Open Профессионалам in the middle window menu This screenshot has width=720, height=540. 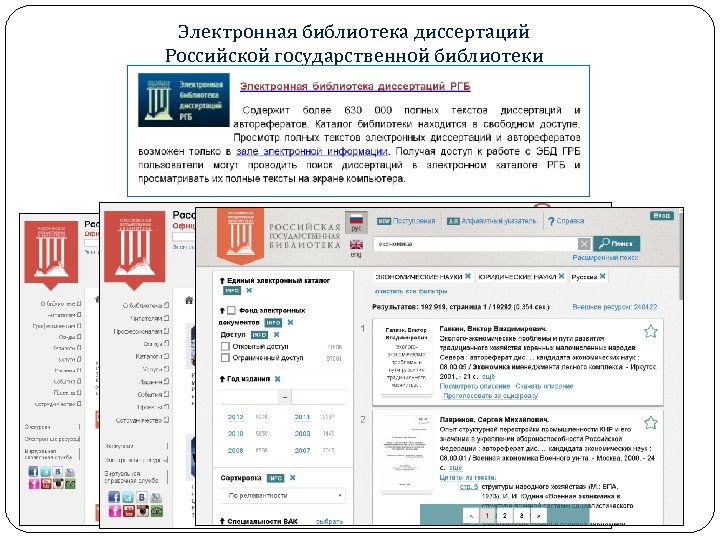point(141,331)
